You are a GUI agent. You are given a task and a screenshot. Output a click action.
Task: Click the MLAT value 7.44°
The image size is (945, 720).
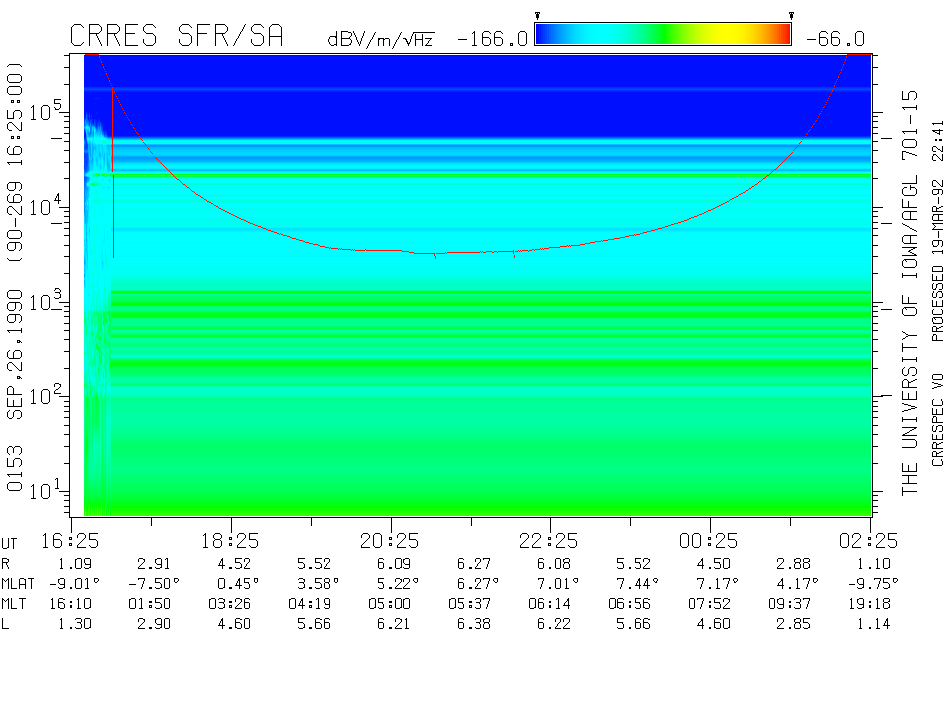[x=637, y=584]
